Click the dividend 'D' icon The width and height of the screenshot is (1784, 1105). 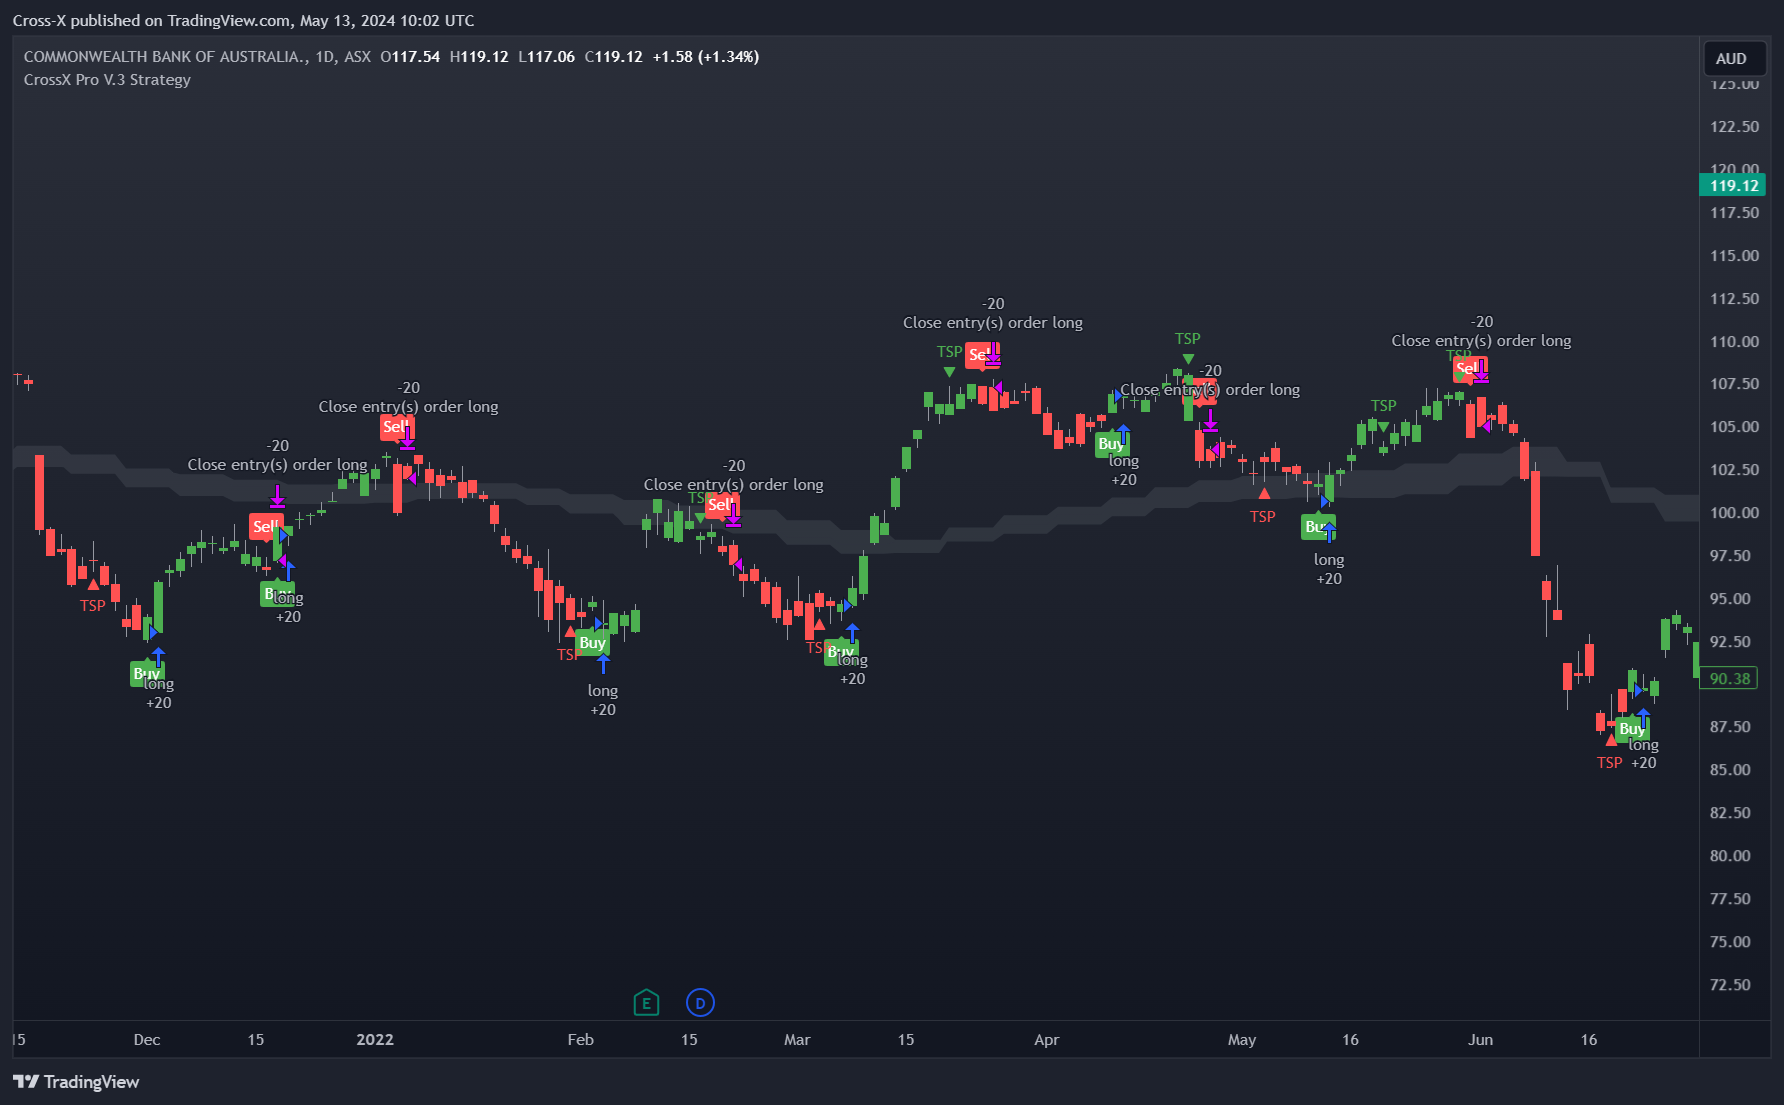coord(700,1002)
